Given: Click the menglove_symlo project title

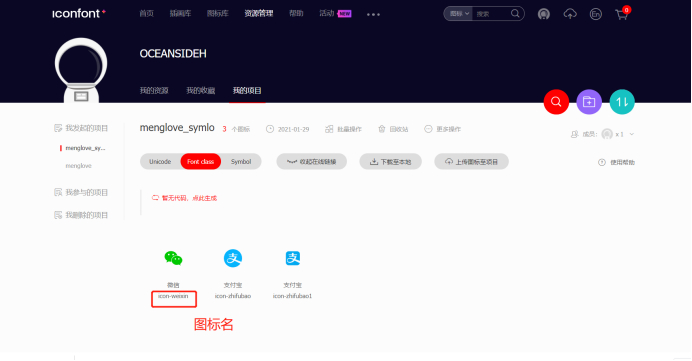Looking at the screenshot, I should pyautogui.click(x=177, y=128).
